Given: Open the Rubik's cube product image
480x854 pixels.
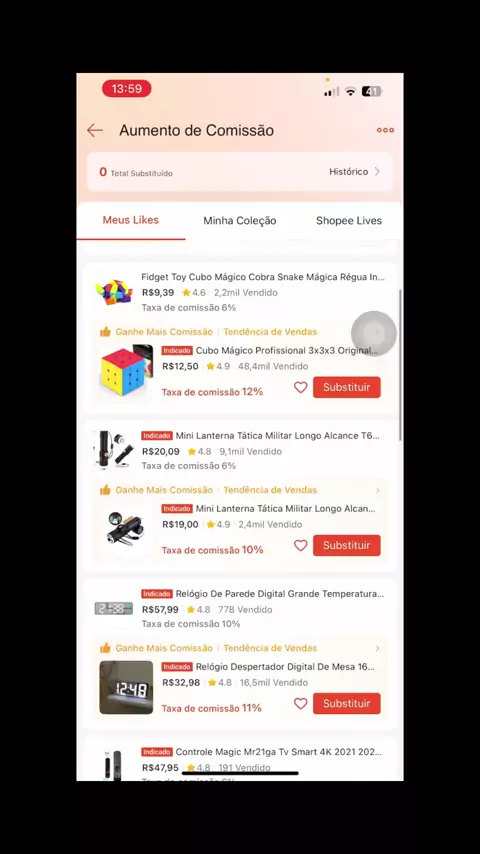Looking at the screenshot, I should [x=126, y=371].
